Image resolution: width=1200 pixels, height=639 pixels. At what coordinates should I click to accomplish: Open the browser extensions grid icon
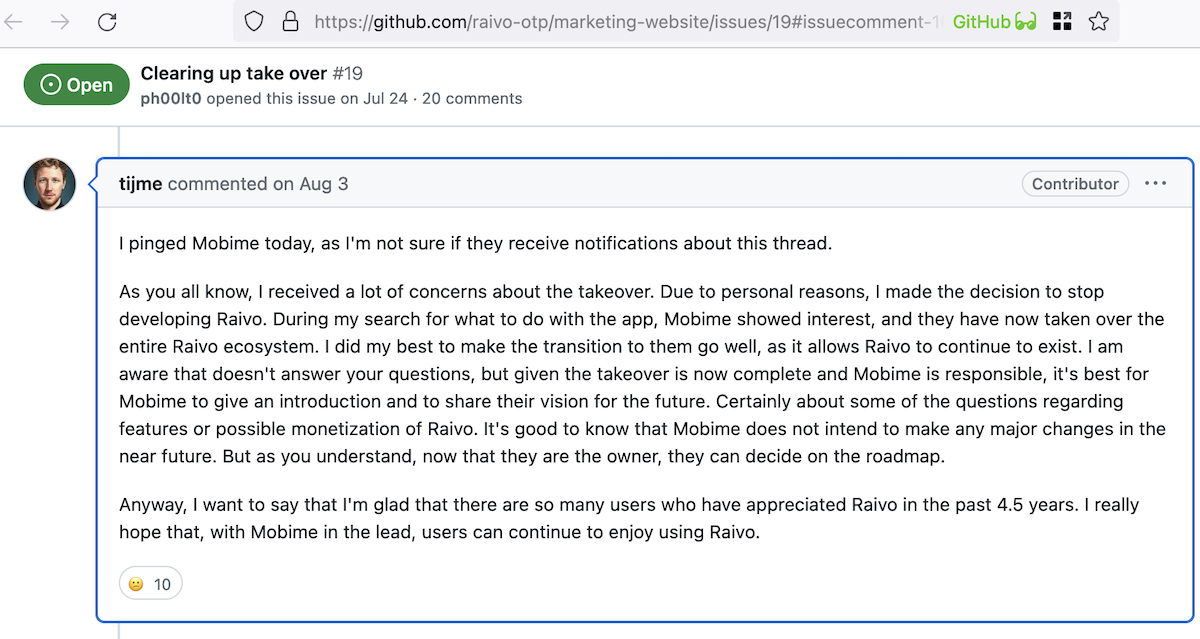tap(1062, 20)
